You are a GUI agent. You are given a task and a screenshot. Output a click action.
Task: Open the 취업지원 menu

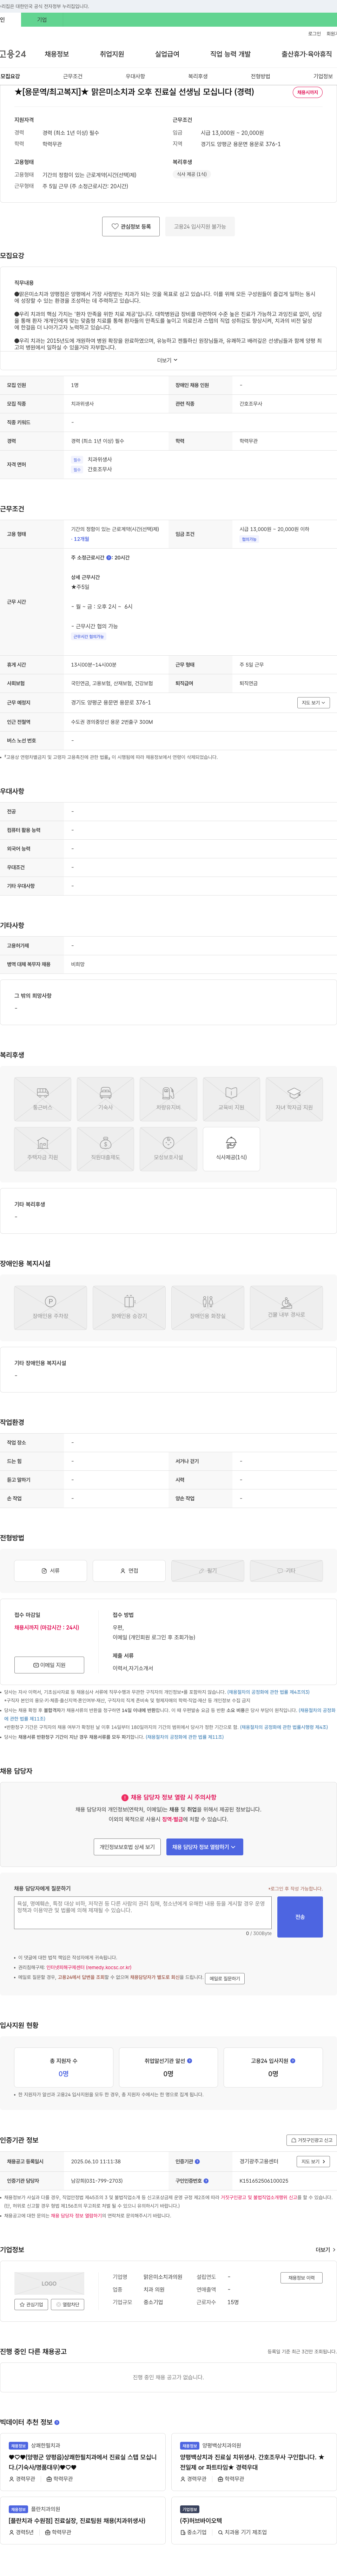pyautogui.click(x=112, y=54)
